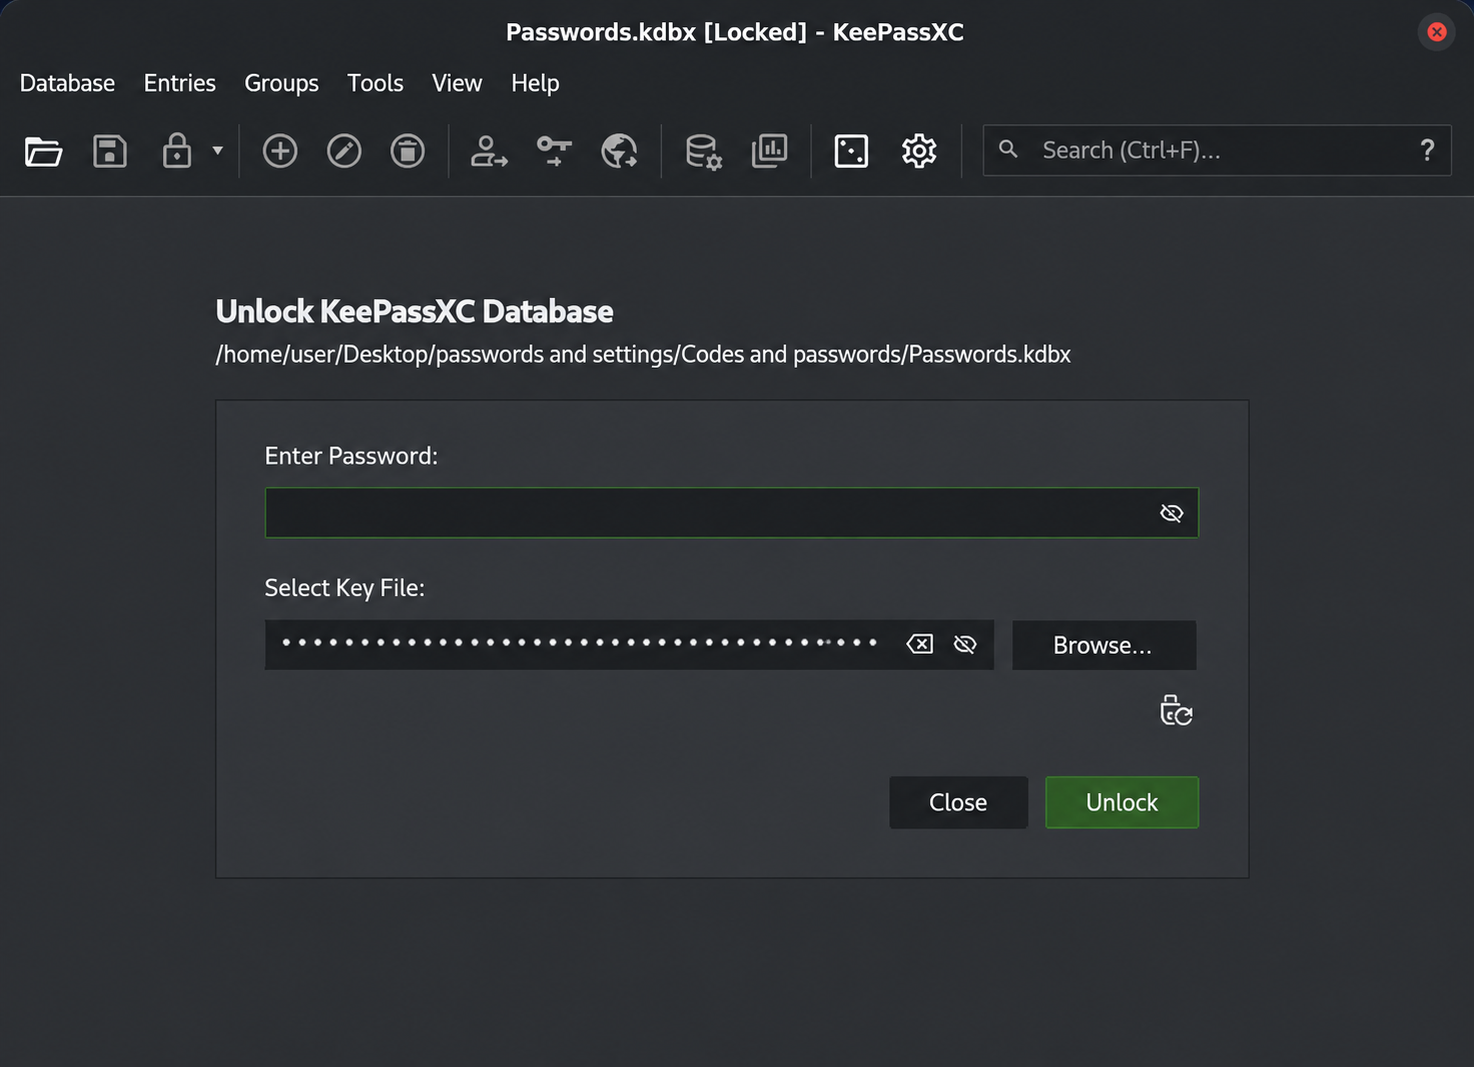The width and height of the screenshot is (1474, 1067).
Task: Close the KeePassXC window
Action: 1437,32
